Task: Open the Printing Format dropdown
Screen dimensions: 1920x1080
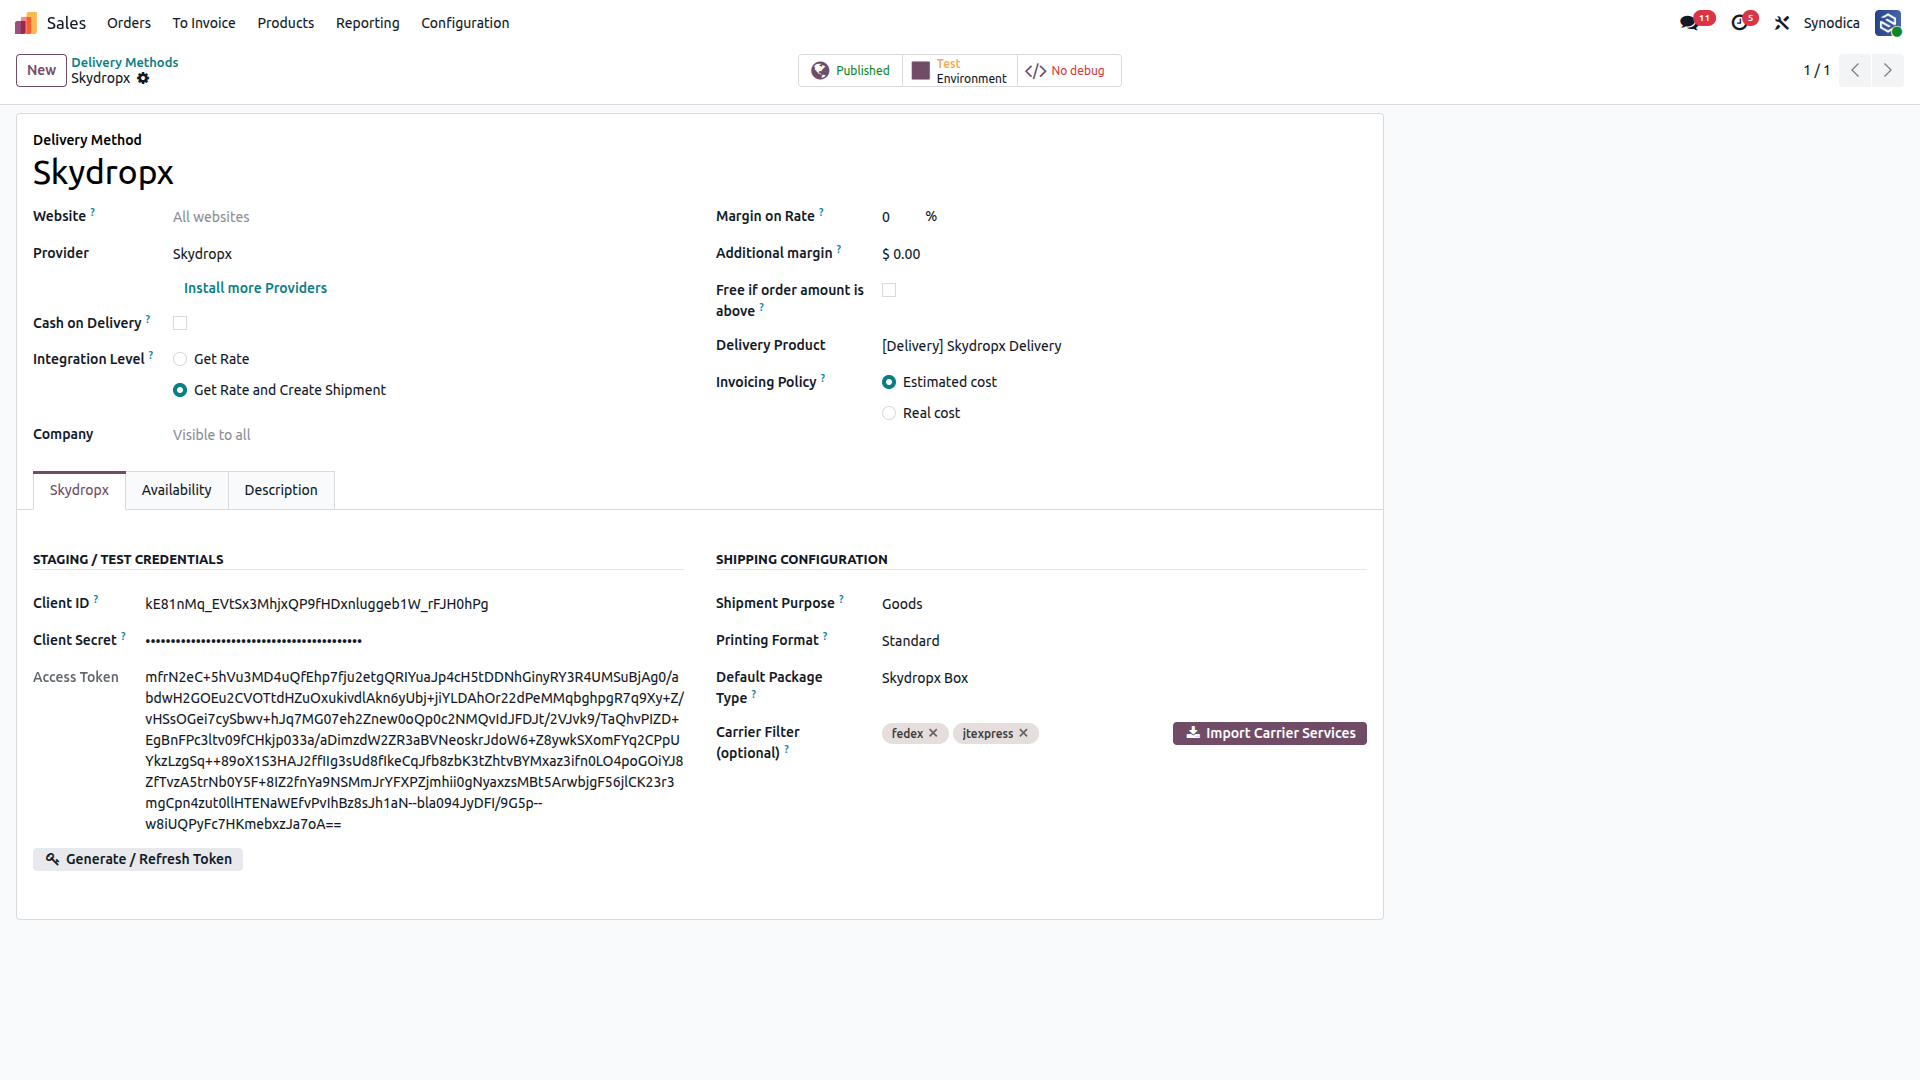Action: 1124,641
